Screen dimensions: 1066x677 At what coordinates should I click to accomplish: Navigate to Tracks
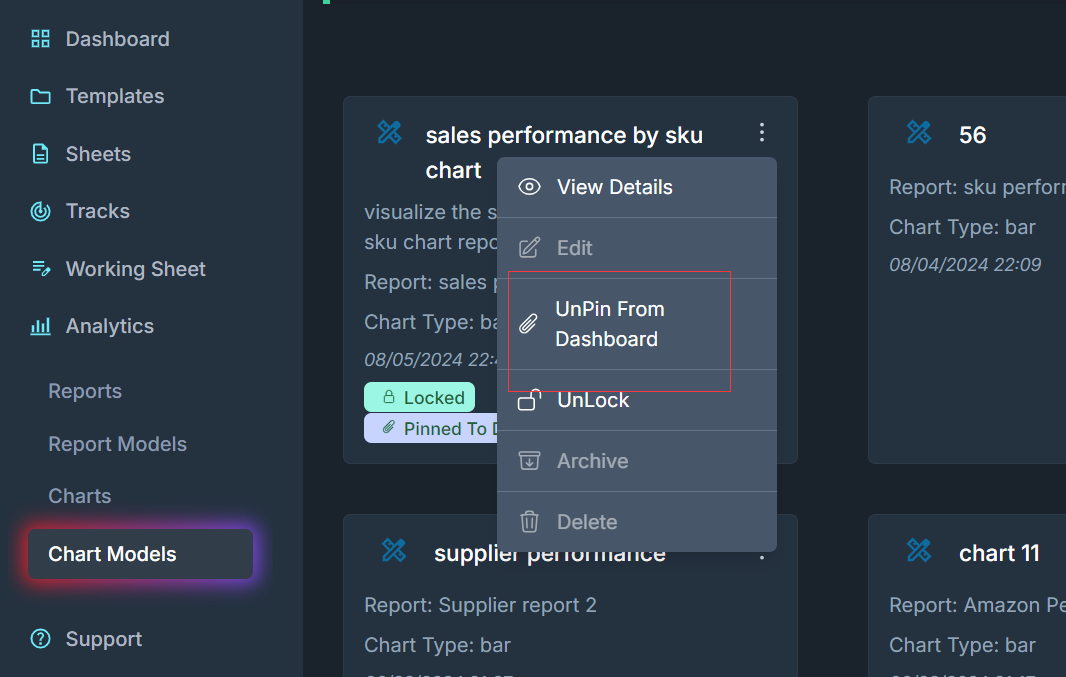coord(97,211)
